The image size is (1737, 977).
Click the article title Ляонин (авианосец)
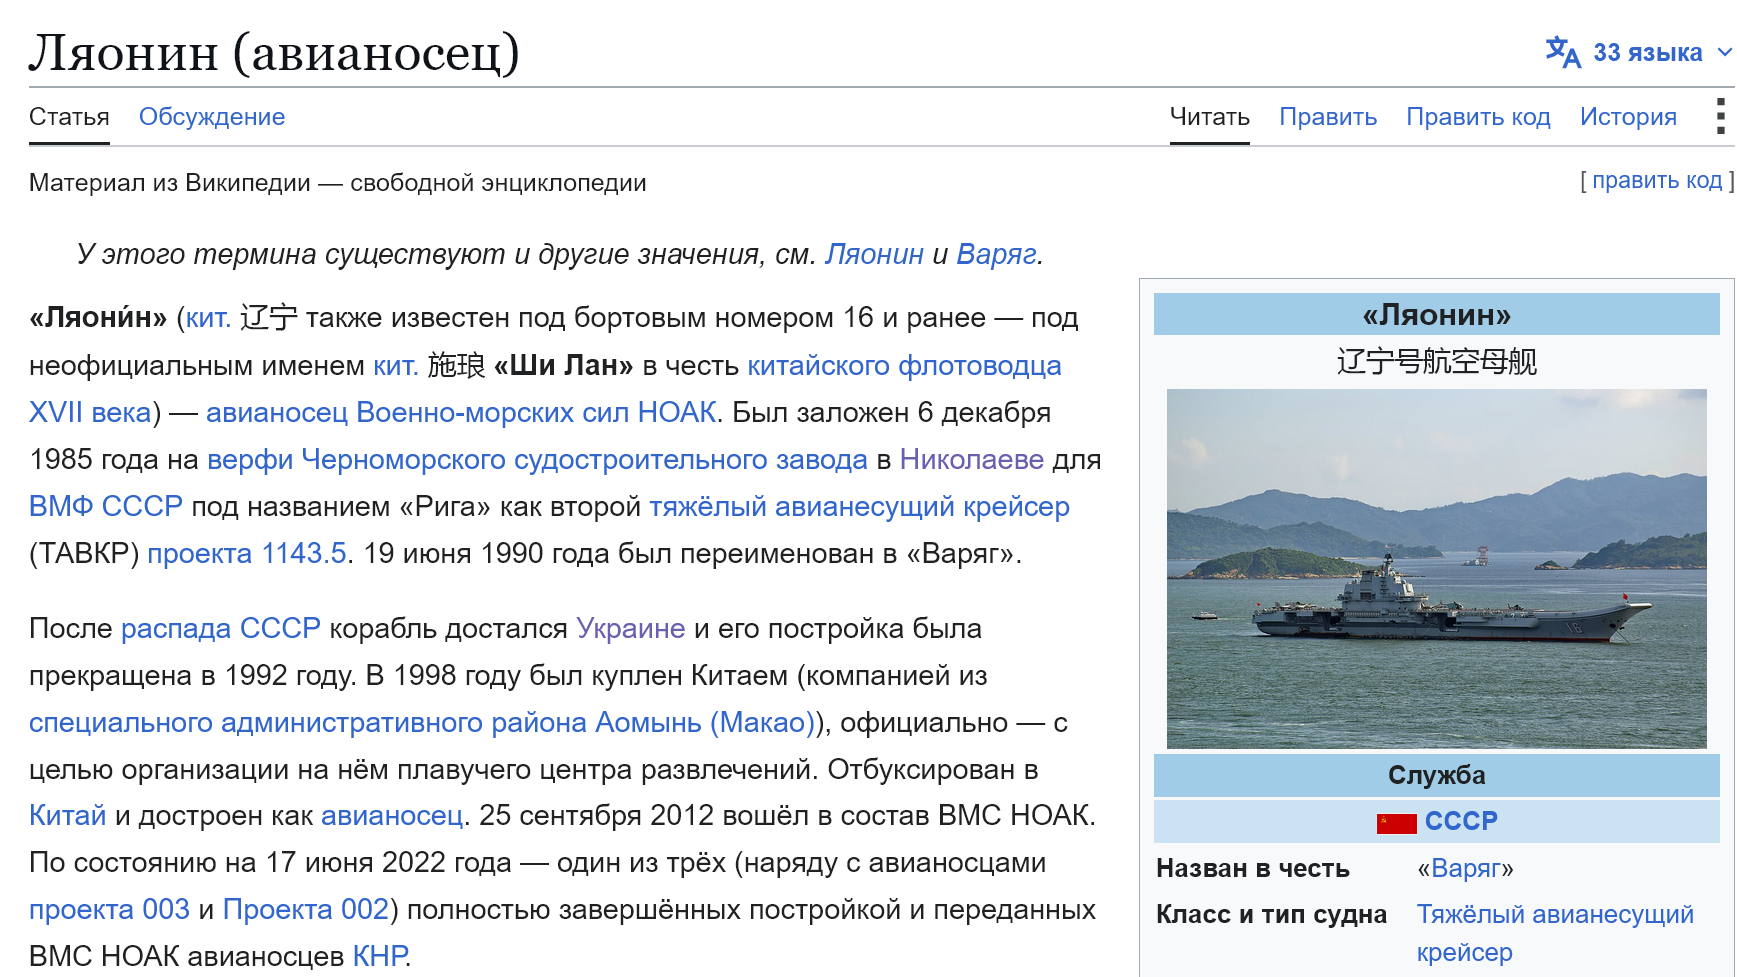274,52
